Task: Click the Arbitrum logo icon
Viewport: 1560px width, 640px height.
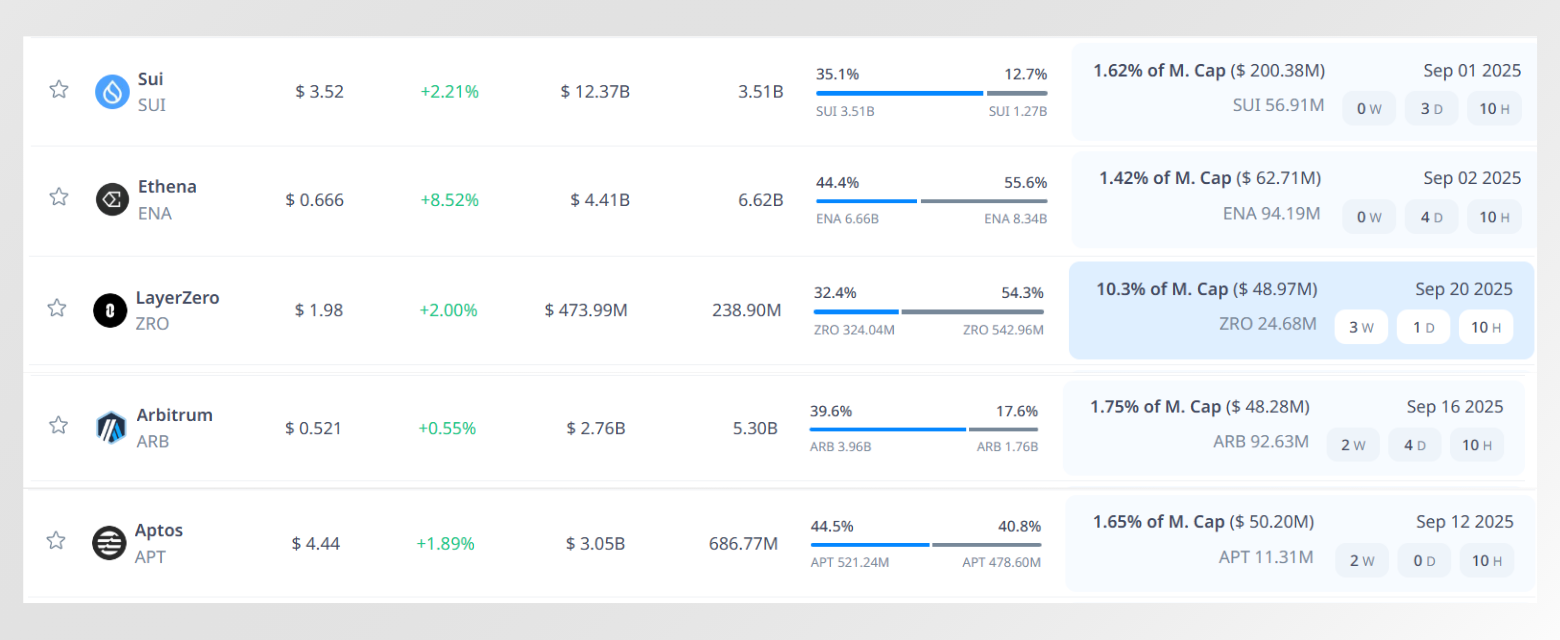Action: (110, 427)
